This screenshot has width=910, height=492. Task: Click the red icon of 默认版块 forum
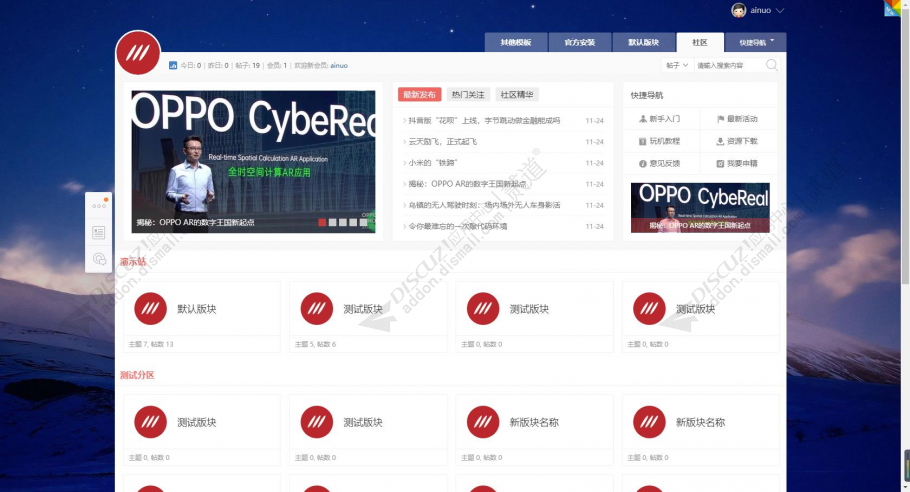[x=150, y=309]
